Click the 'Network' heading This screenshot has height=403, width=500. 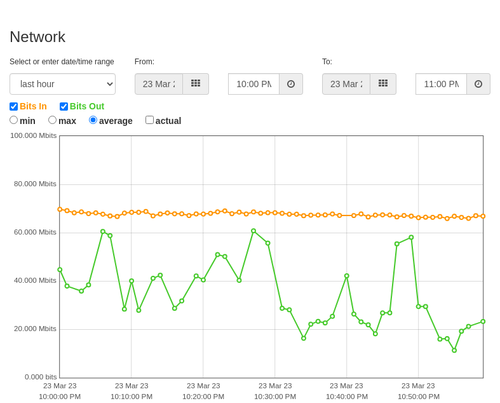(38, 37)
